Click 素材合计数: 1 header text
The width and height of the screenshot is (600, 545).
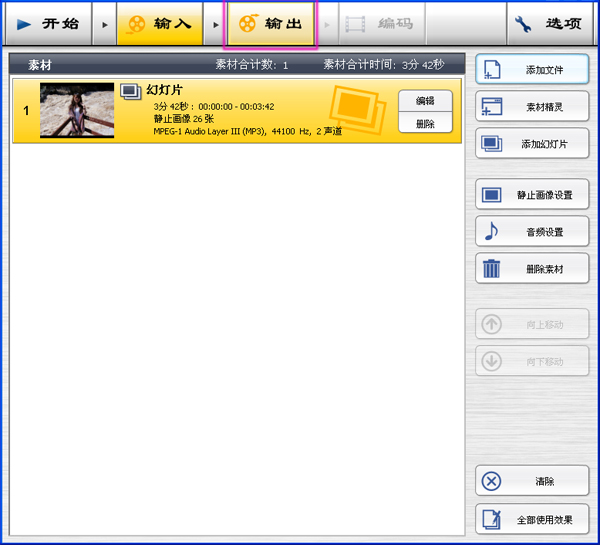[x=251, y=64]
